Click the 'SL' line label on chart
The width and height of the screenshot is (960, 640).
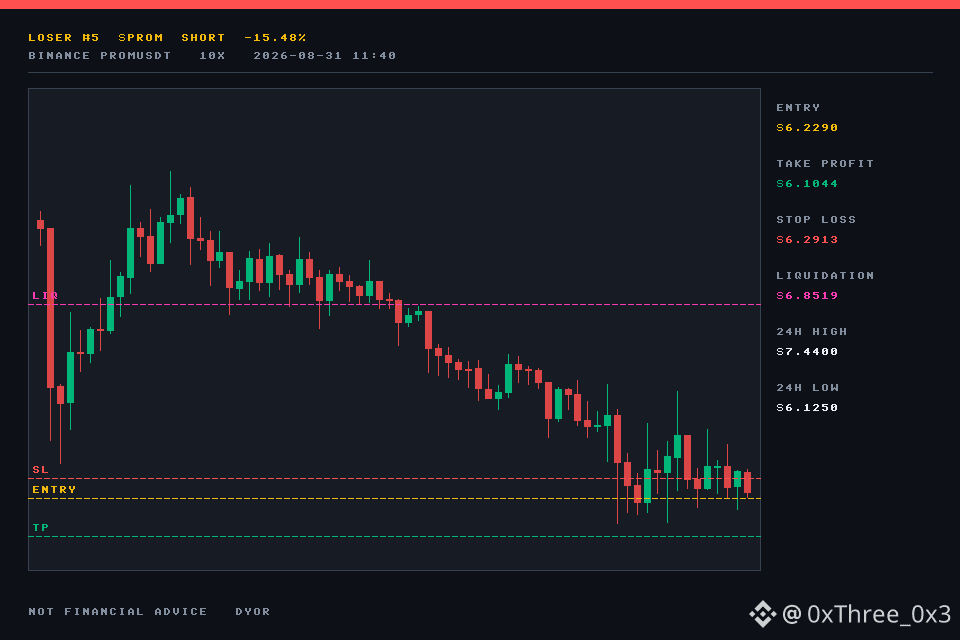(x=40, y=470)
